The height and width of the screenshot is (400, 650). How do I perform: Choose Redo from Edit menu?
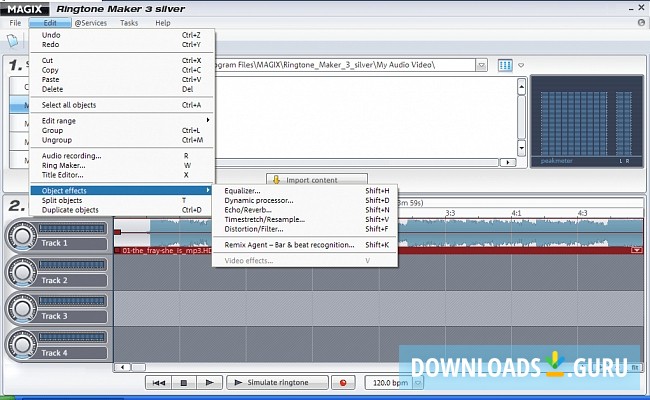tap(122, 44)
